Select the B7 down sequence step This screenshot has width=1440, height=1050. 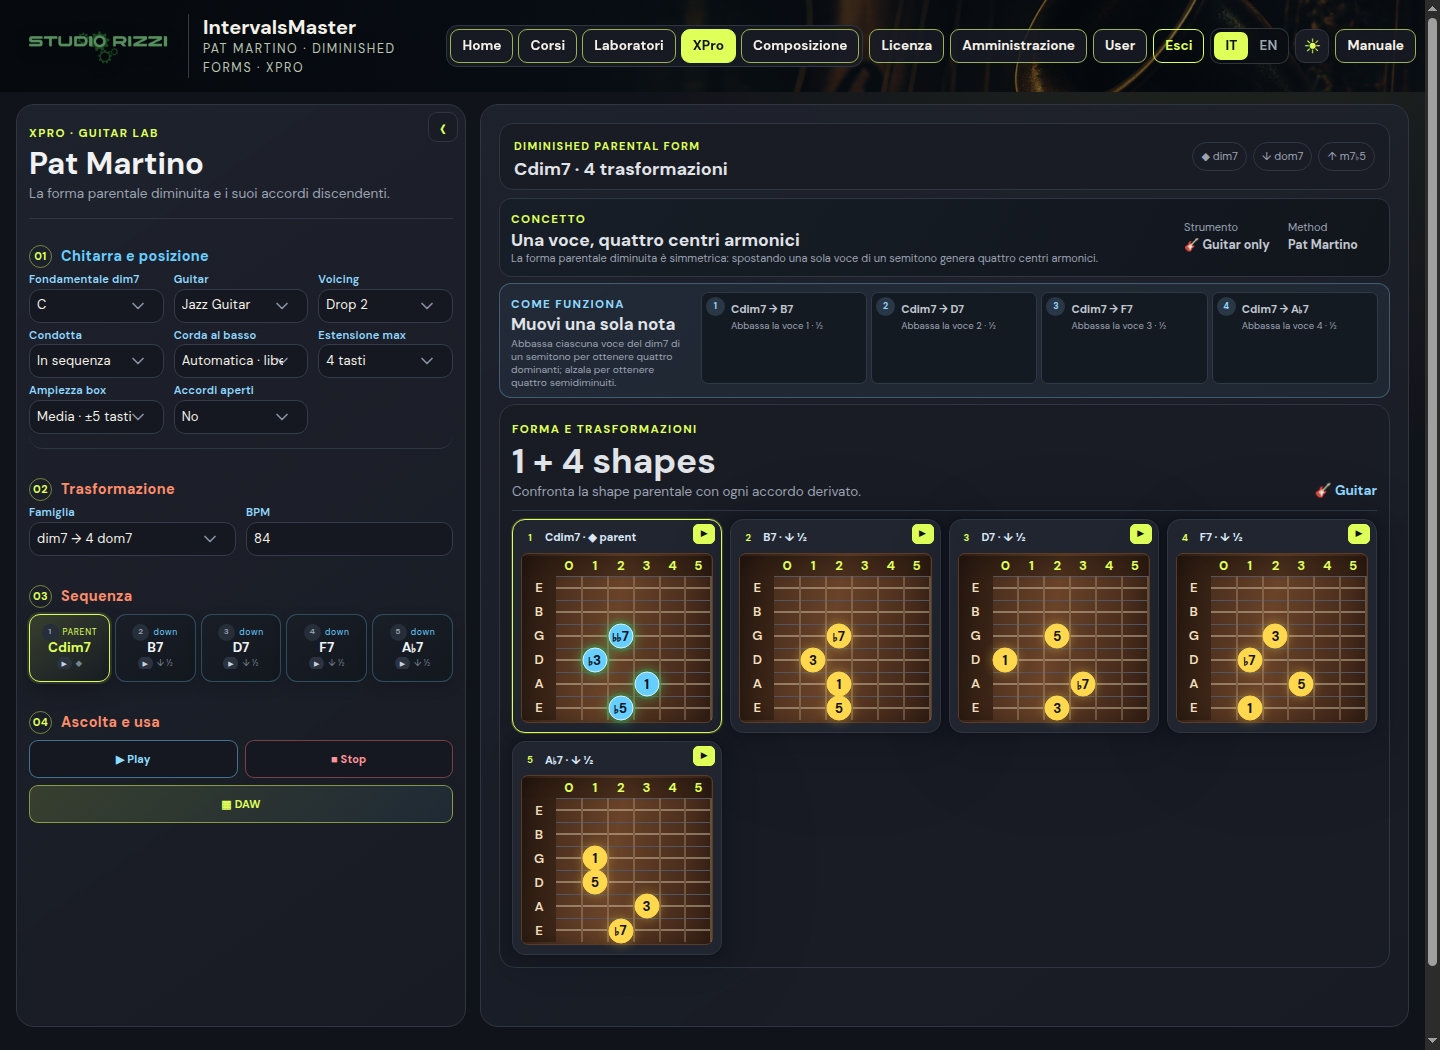[155, 648]
